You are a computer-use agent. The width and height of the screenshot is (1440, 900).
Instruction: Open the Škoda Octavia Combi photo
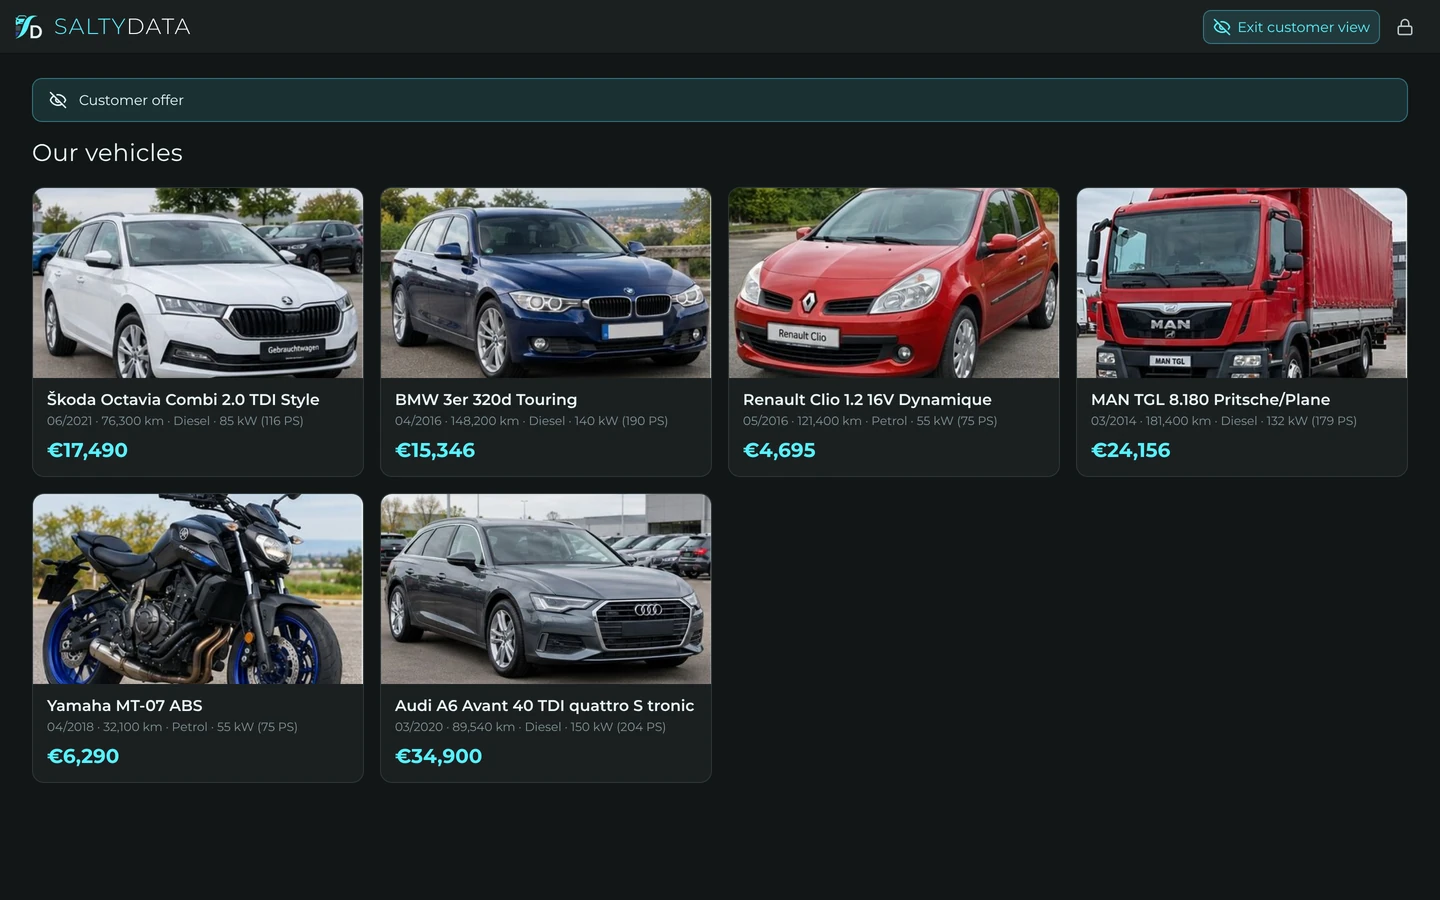[198, 283]
